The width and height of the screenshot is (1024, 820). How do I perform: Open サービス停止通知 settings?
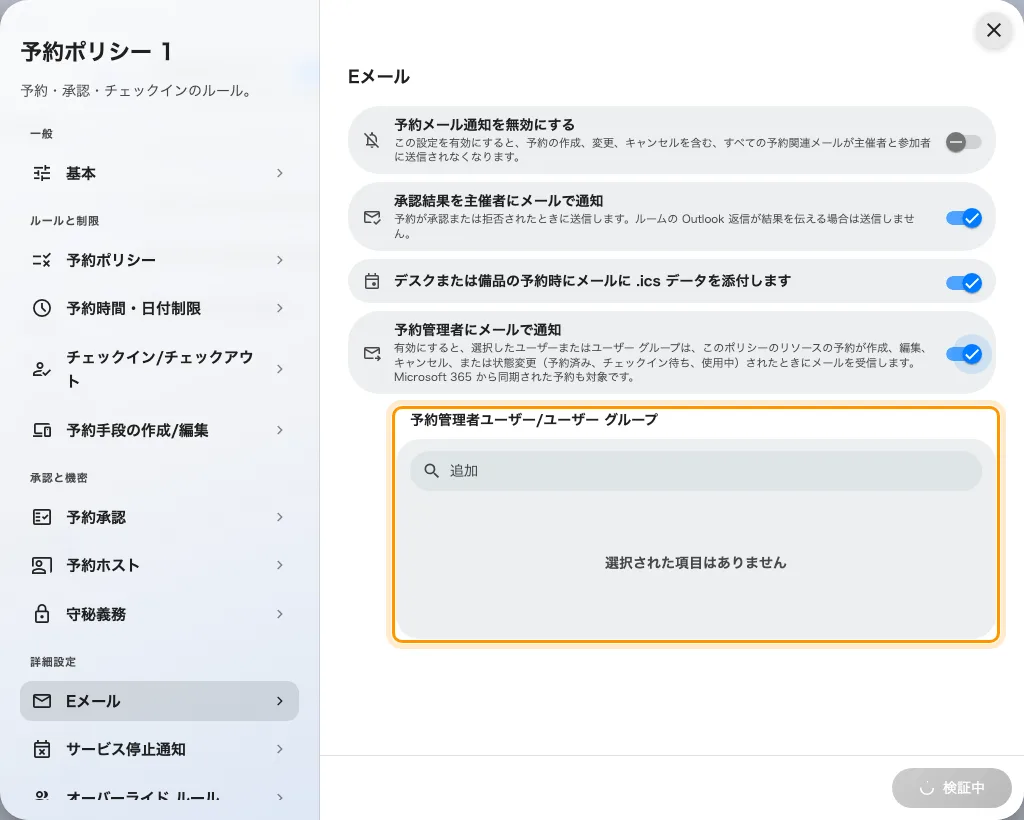(x=159, y=749)
